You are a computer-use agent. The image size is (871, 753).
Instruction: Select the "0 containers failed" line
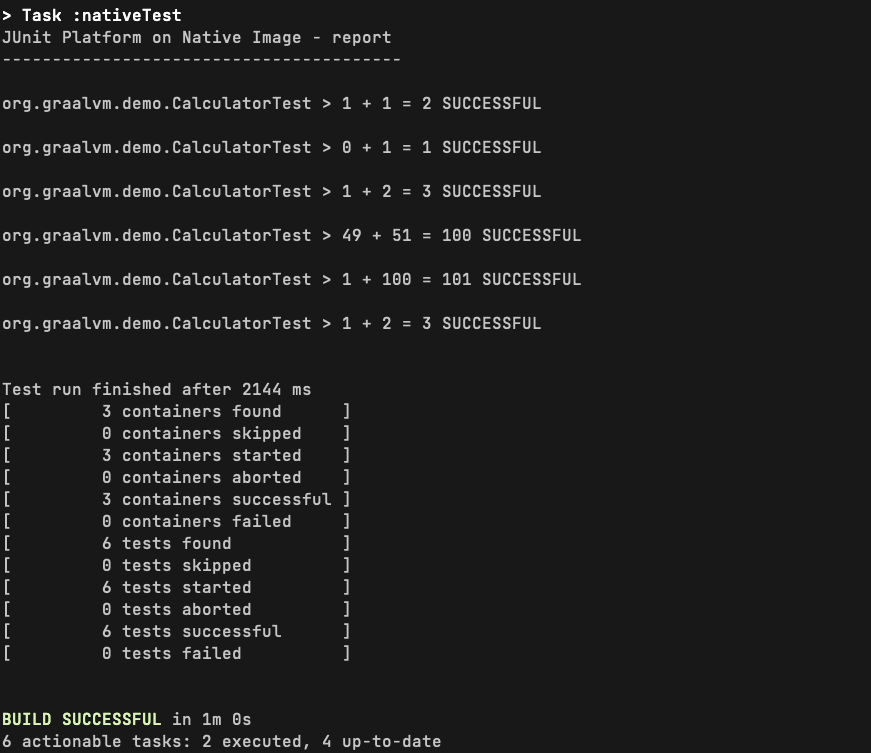pos(196,521)
